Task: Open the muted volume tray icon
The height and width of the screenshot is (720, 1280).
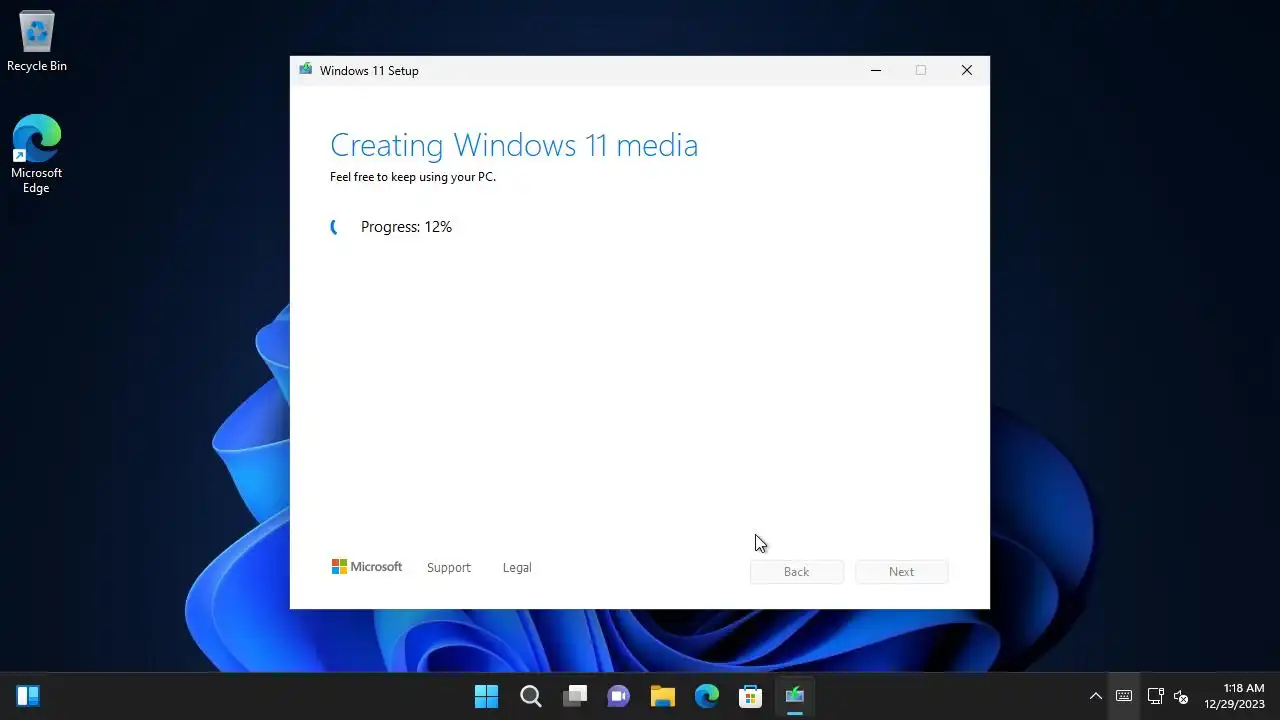Action: click(x=1181, y=696)
